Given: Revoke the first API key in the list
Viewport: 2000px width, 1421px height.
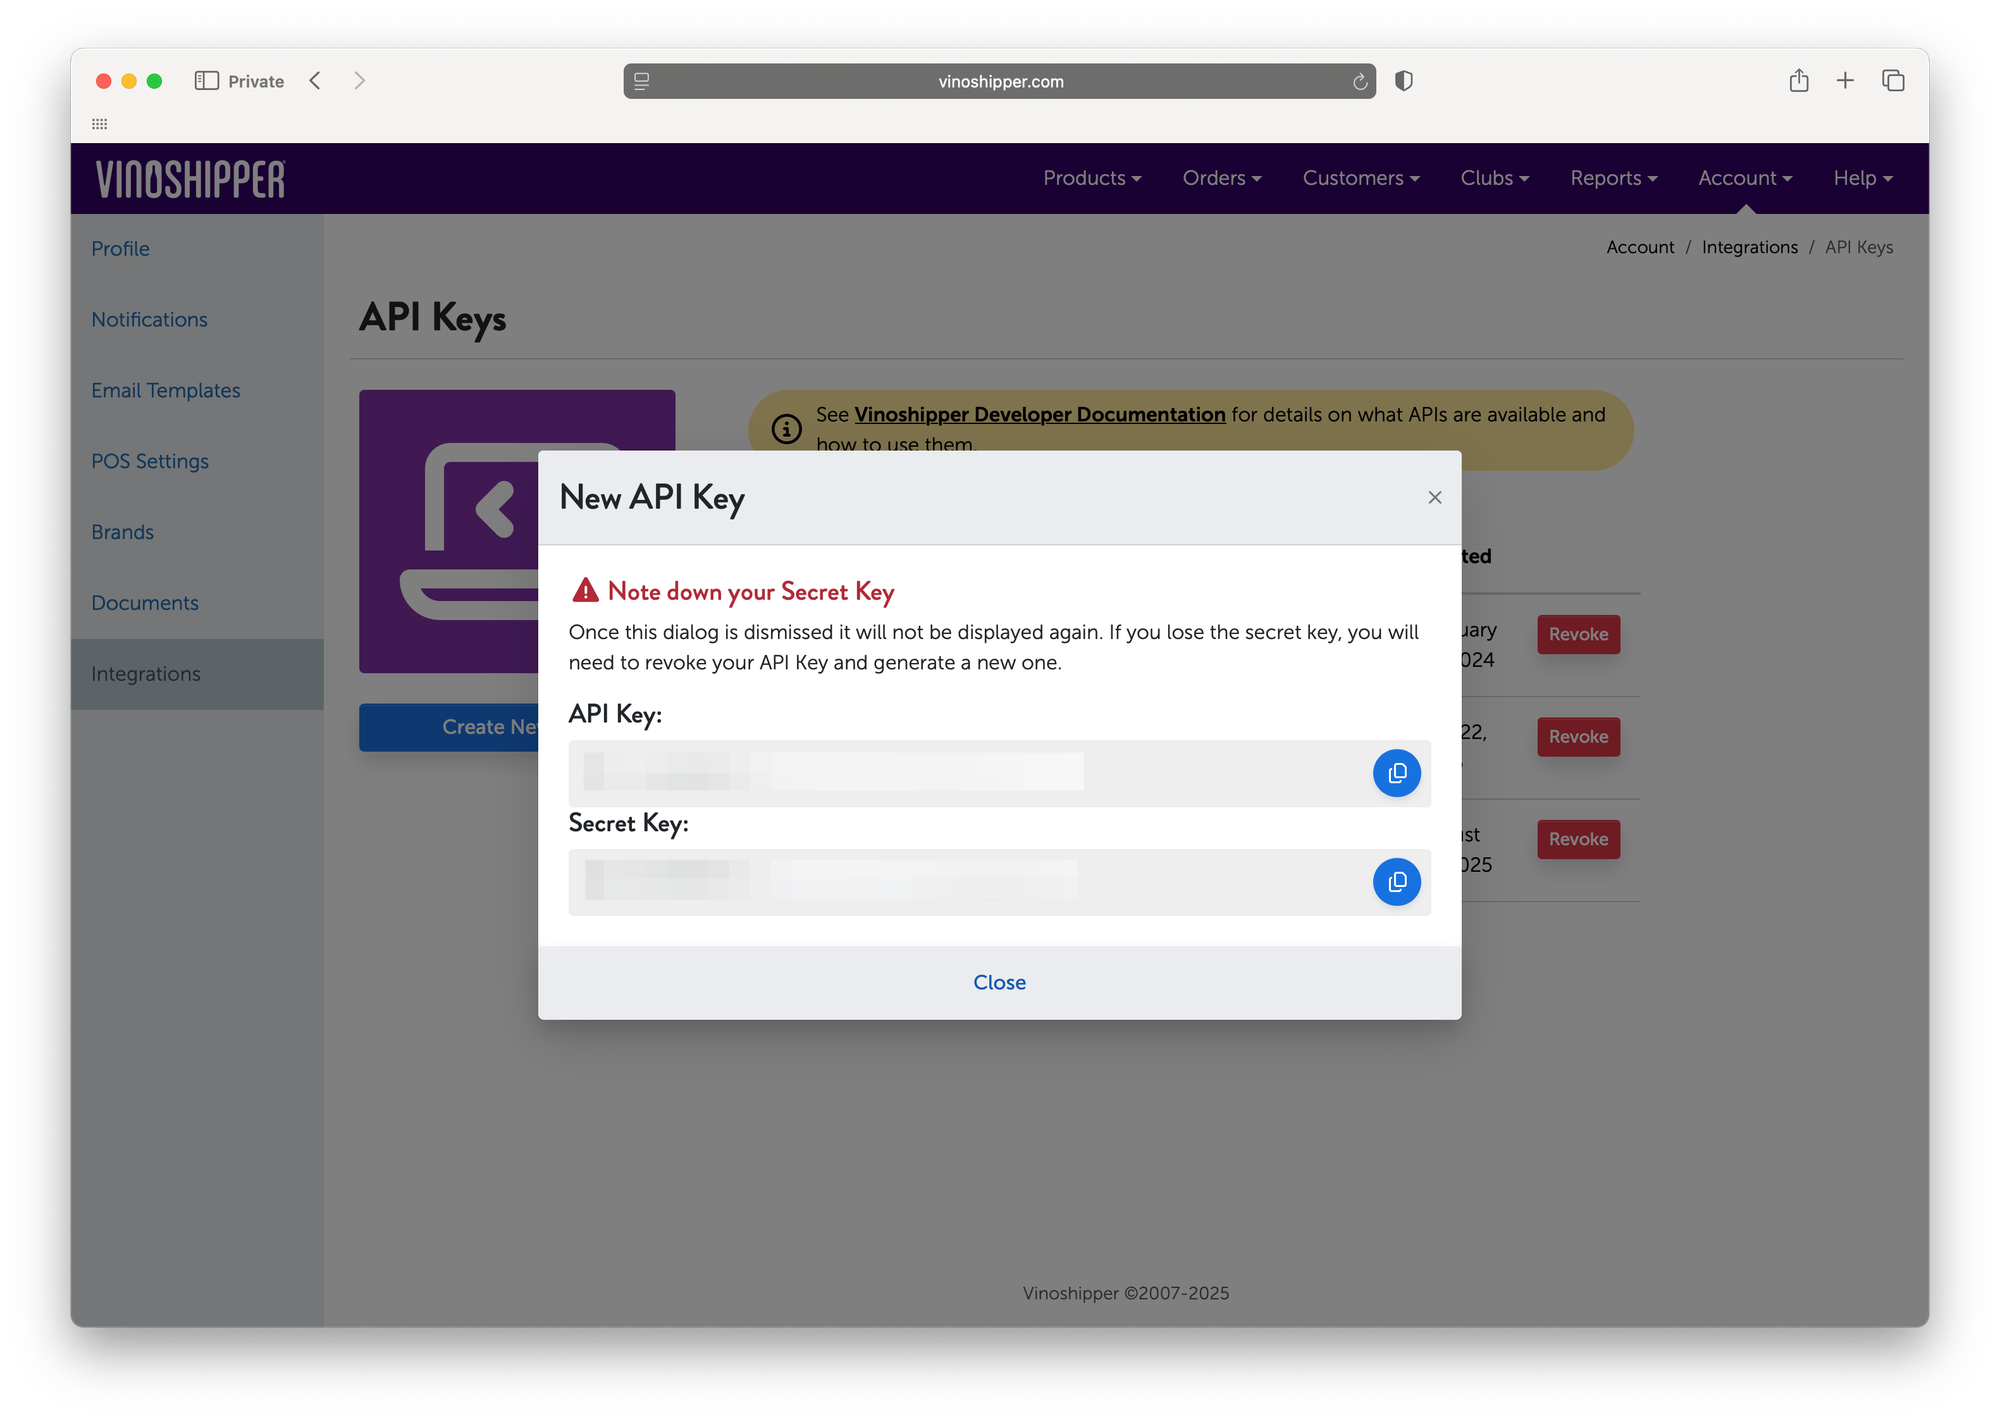Looking at the screenshot, I should tap(1578, 634).
